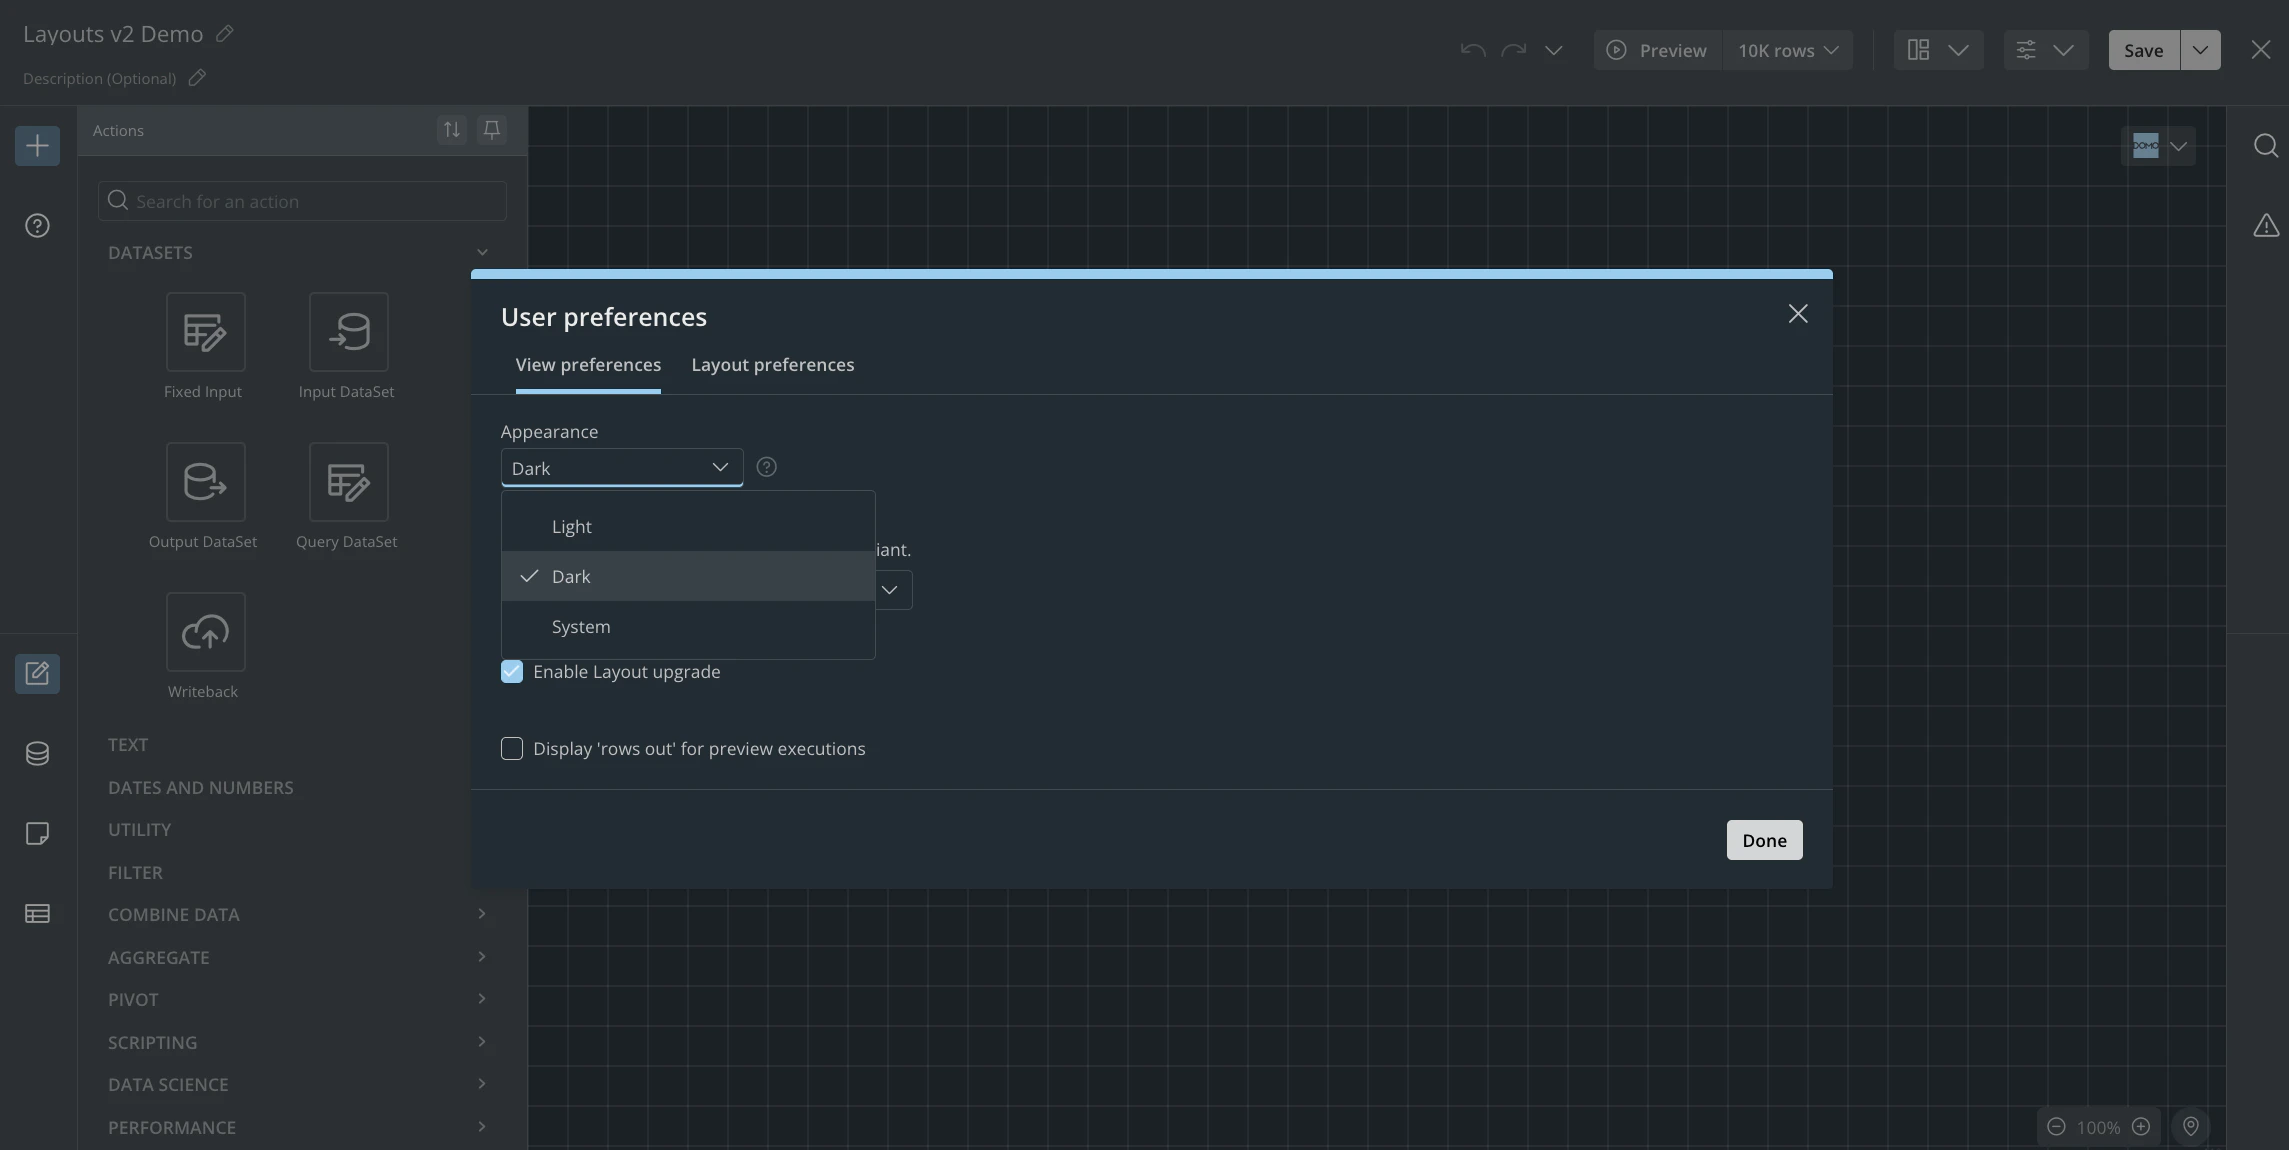Click the Save button
Viewport: 2289px width, 1150px height.
[x=2143, y=50]
